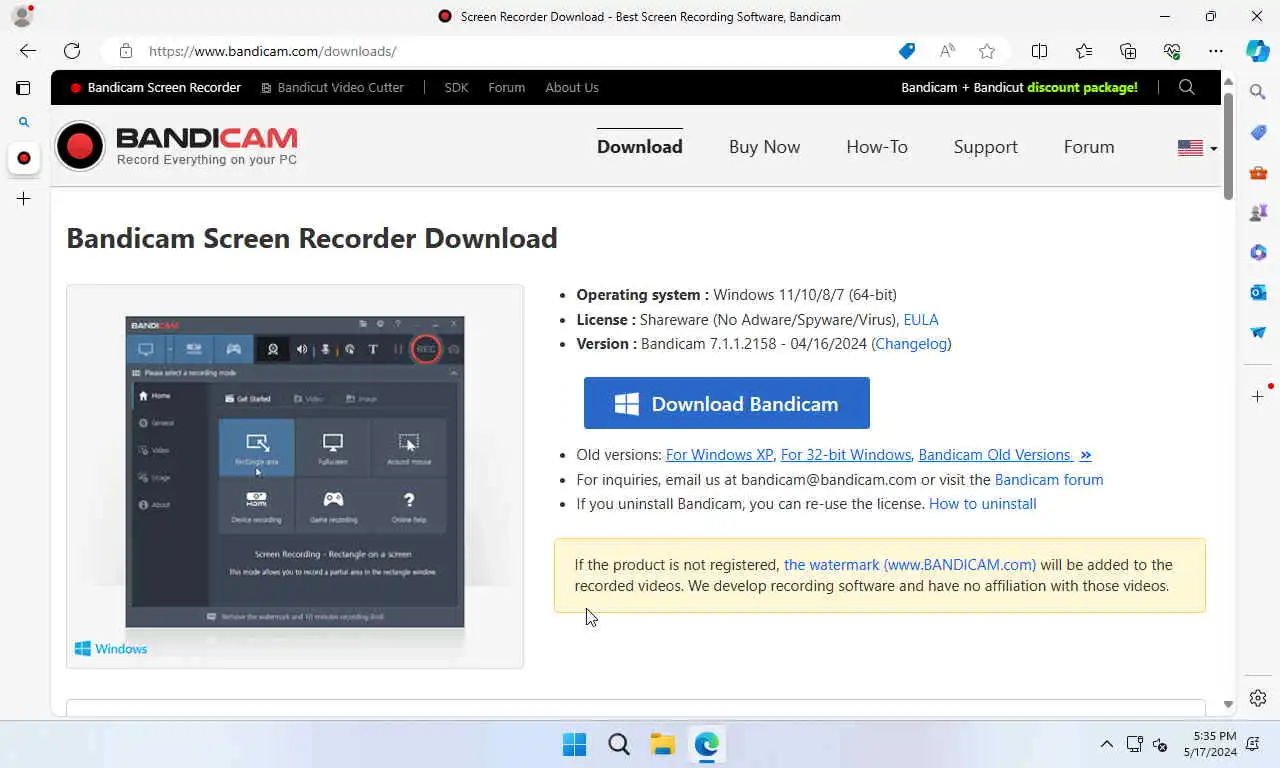
Task: Open the tab actions menu icon
Action: 23,88
